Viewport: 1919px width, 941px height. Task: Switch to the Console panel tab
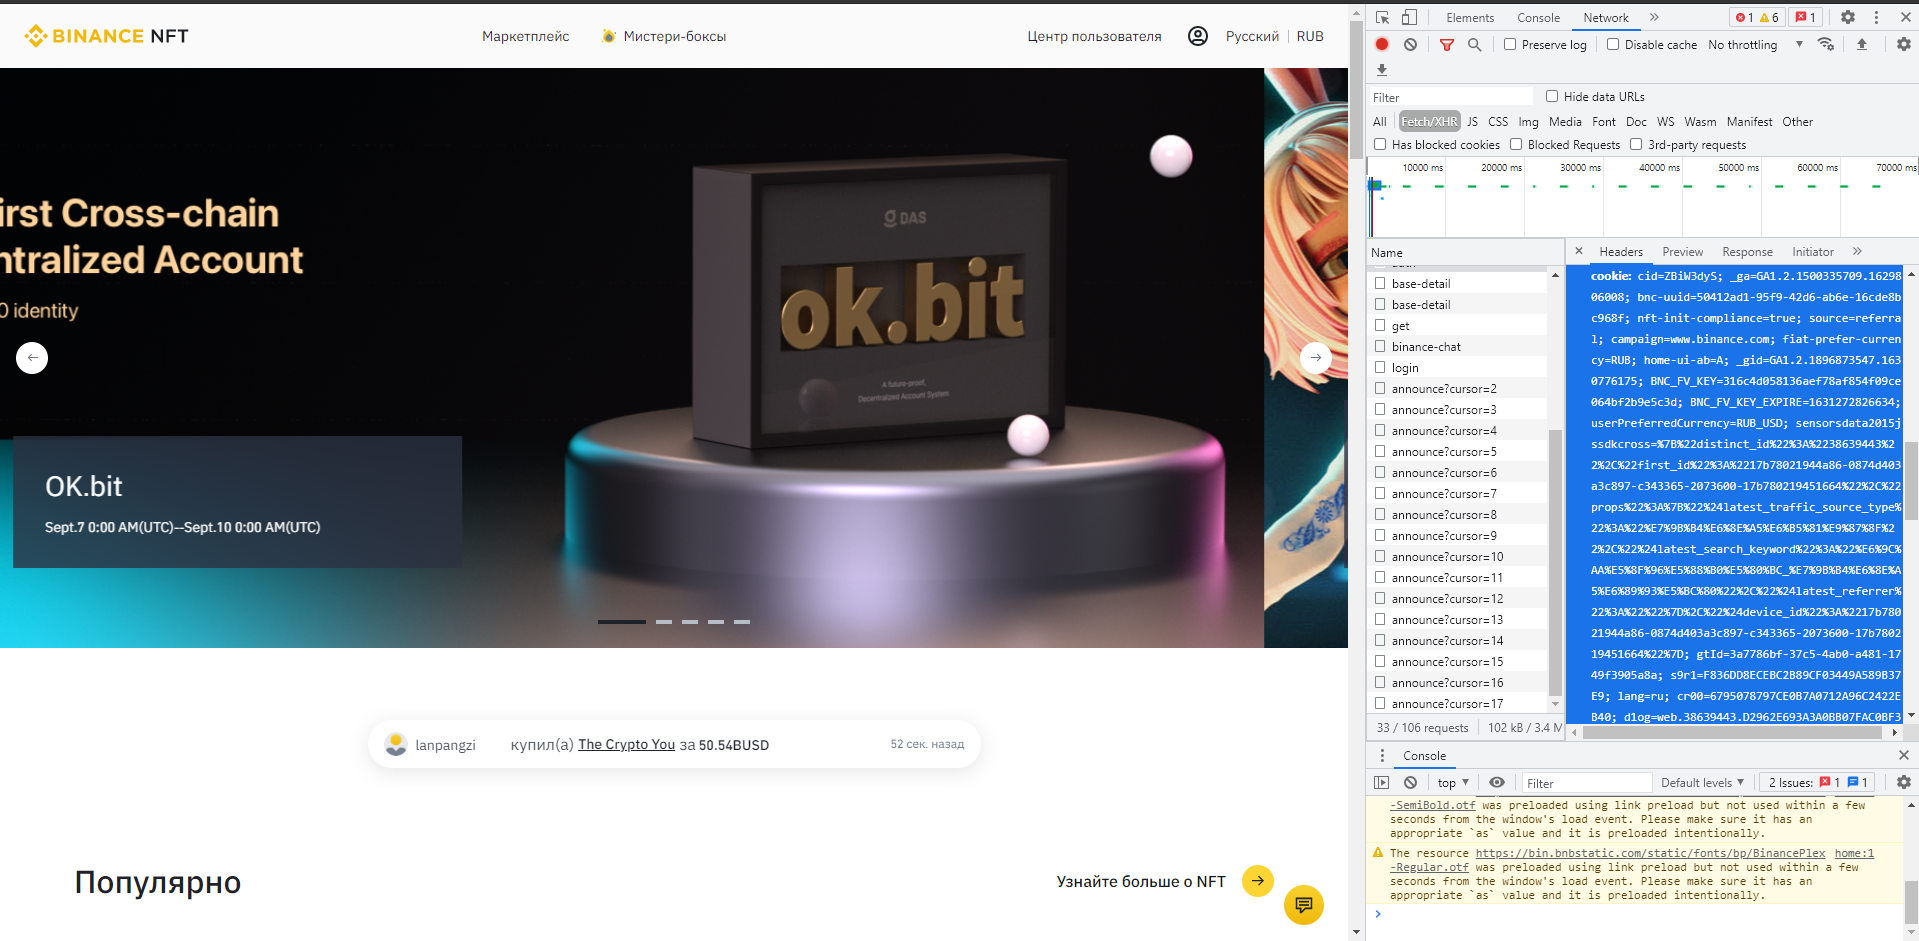pyautogui.click(x=1538, y=17)
